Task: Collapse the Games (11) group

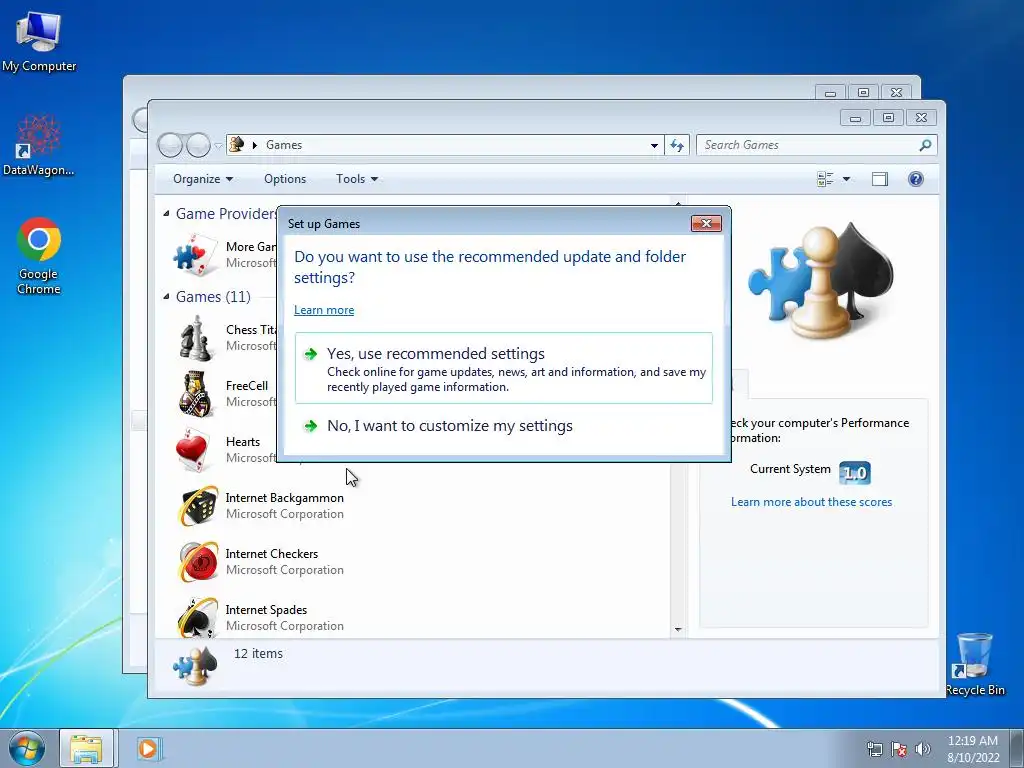Action: tap(166, 296)
